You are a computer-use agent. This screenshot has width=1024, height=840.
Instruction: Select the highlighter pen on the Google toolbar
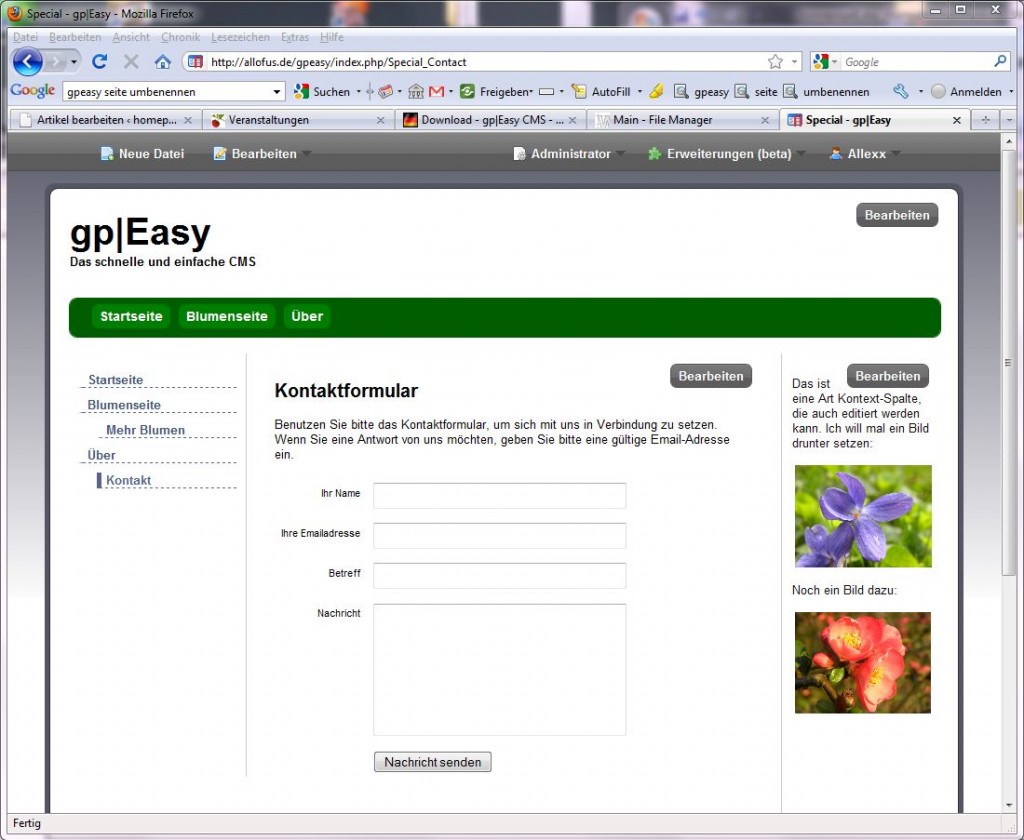click(655, 91)
